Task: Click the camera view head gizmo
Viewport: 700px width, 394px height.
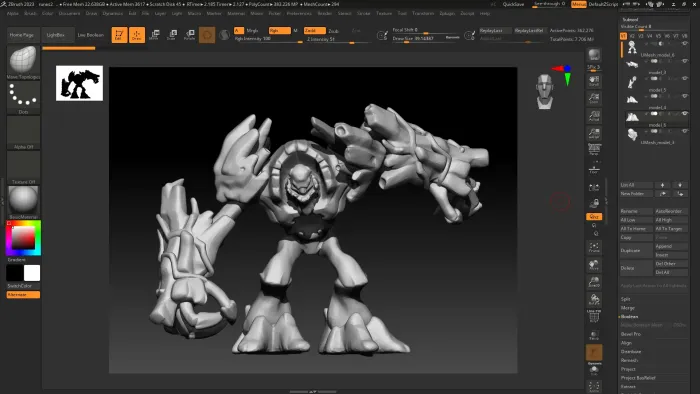Action: pyautogui.click(x=545, y=91)
